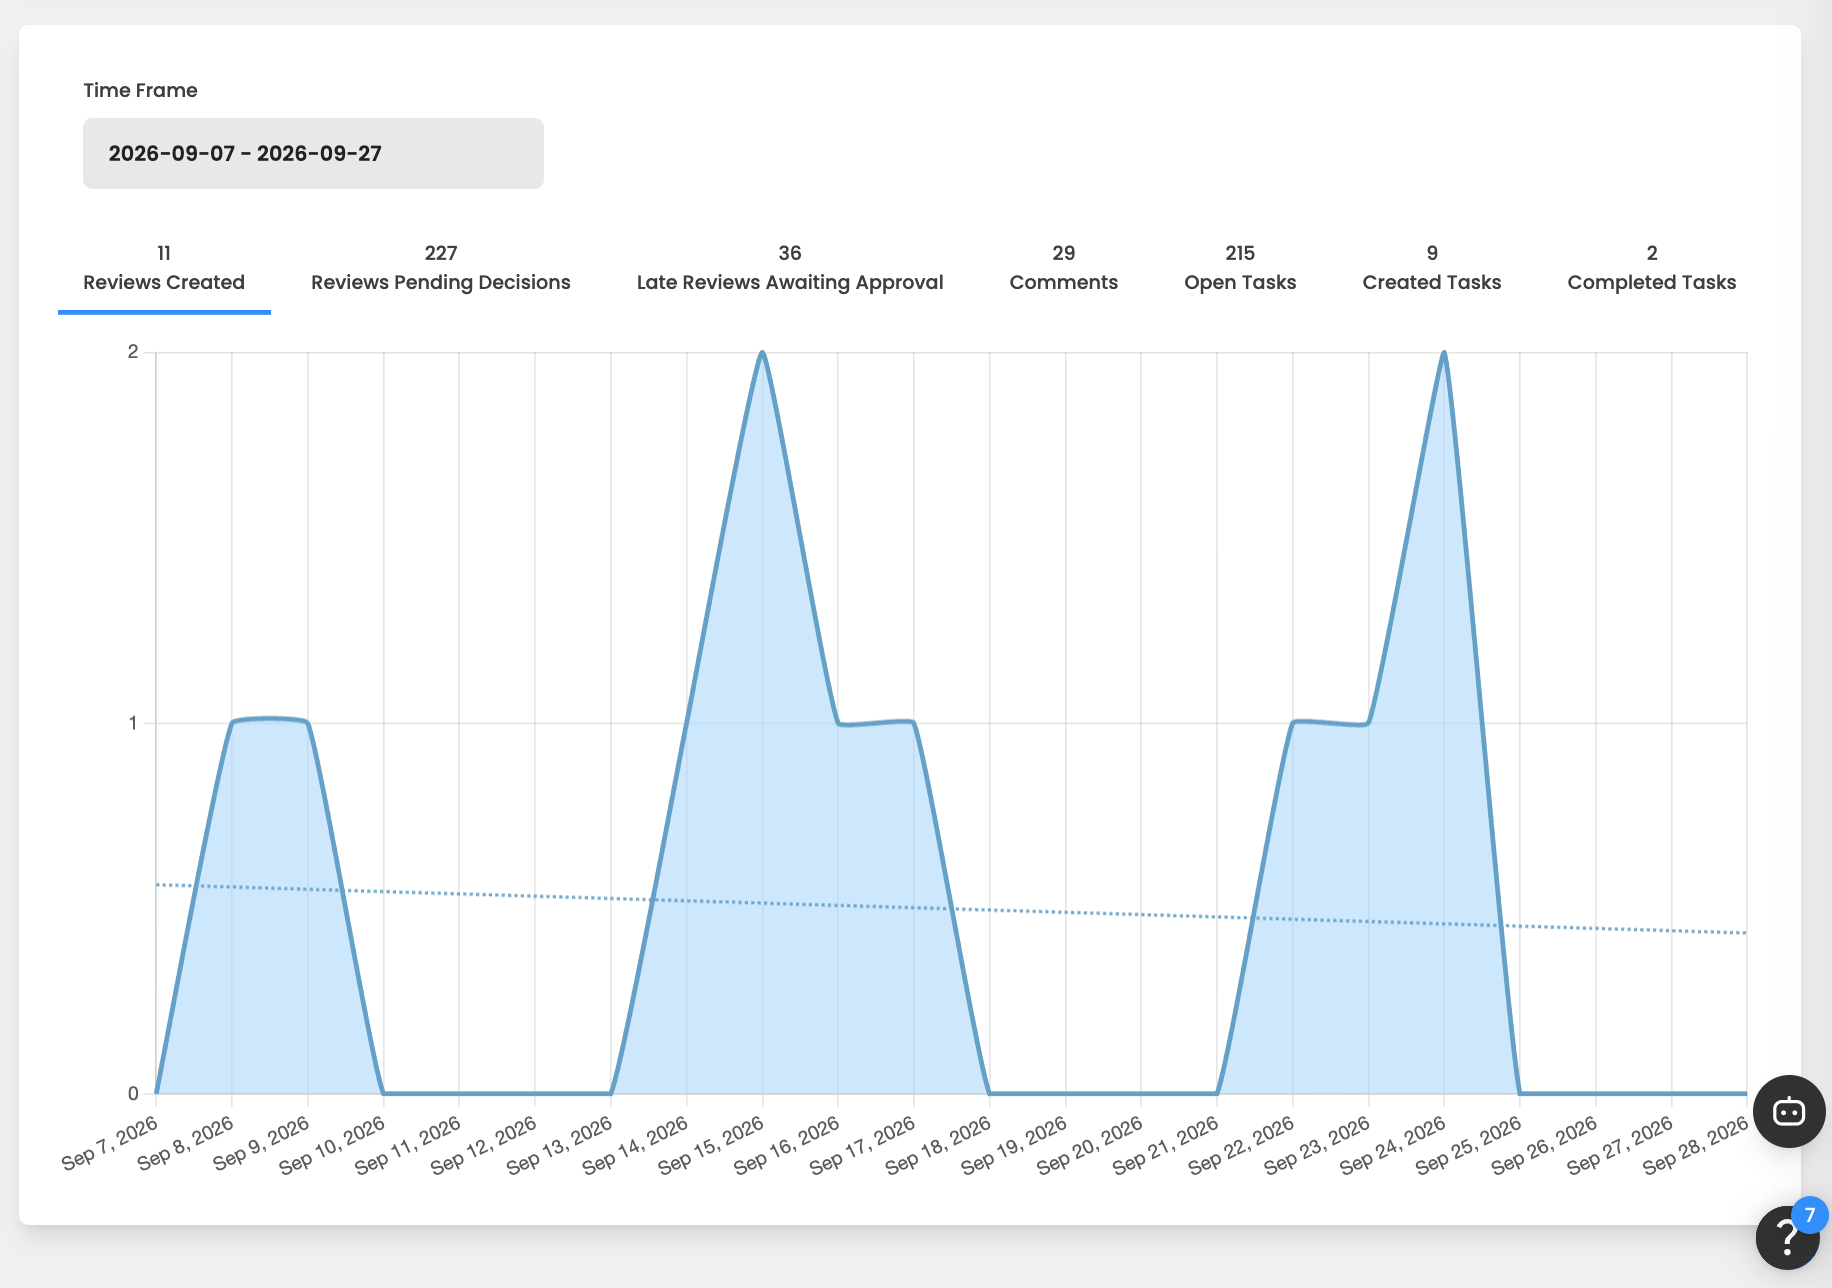Switch to the Open Tasks tab

click(1240, 268)
